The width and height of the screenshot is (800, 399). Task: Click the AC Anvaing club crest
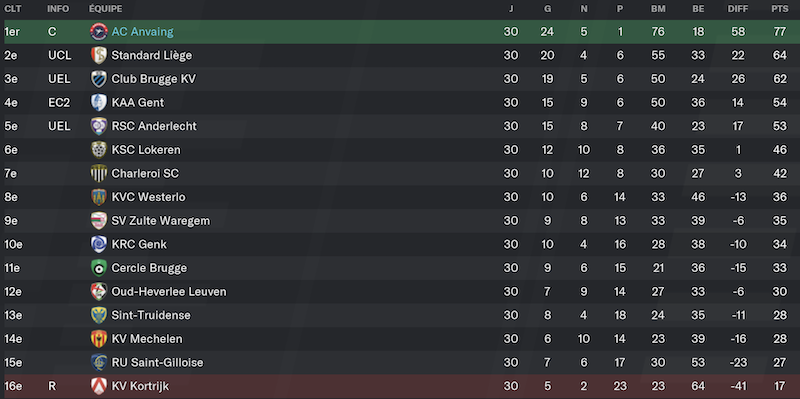click(x=98, y=32)
